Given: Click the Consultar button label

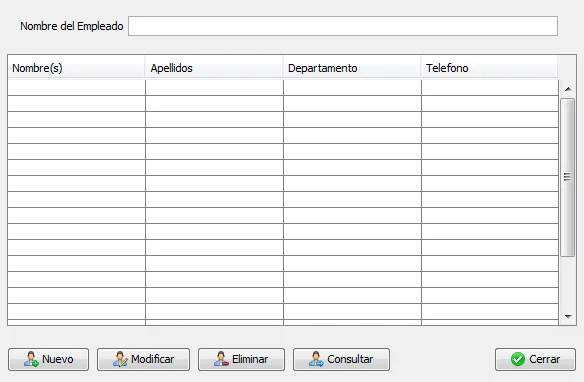Looking at the screenshot, I should point(350,359).
